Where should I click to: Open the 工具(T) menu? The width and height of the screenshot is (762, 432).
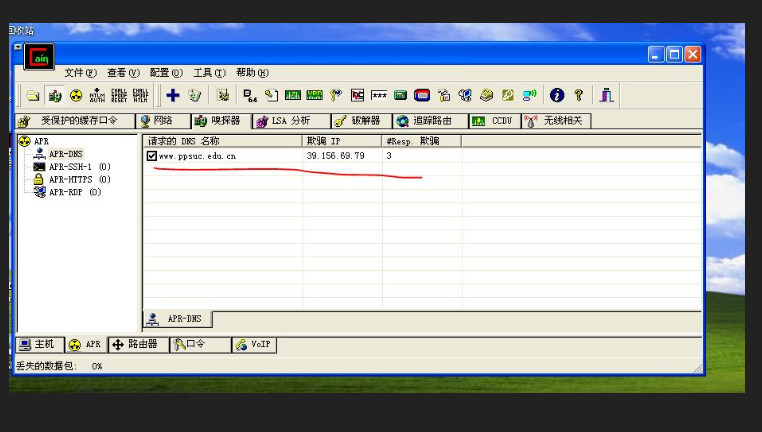pos(209,73)
